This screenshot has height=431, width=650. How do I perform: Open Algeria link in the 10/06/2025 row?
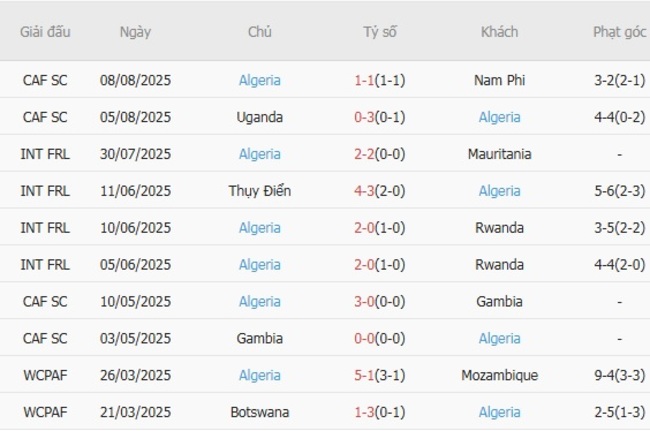260,228
